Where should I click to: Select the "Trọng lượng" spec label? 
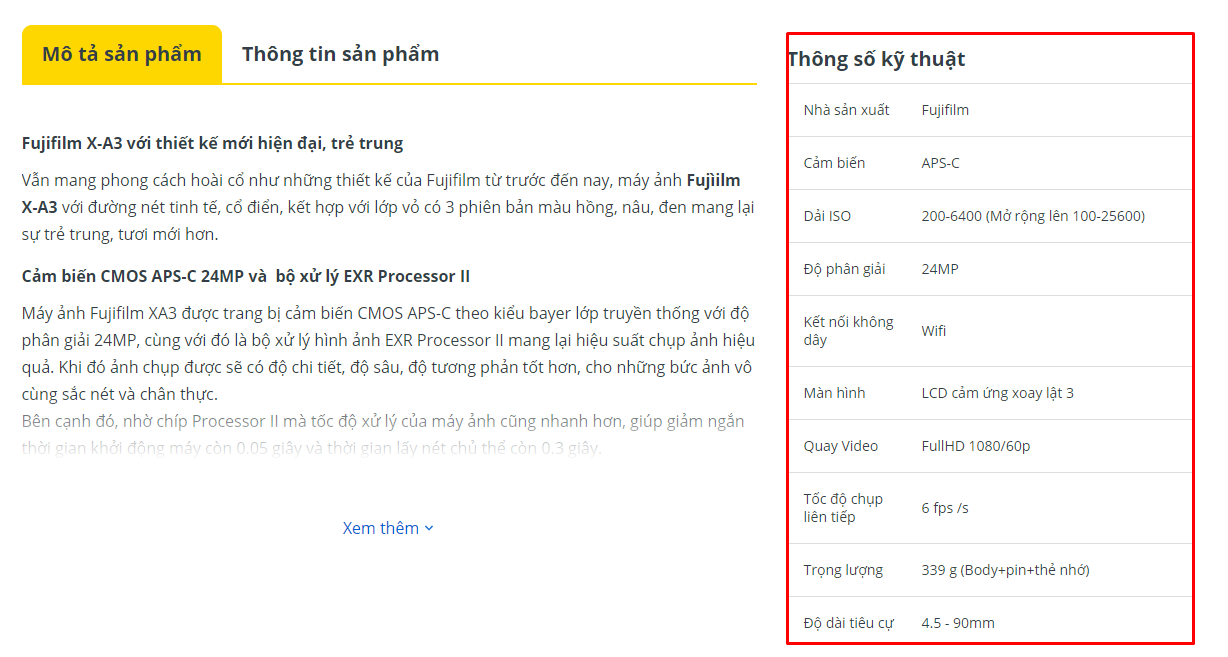(843, 570)
